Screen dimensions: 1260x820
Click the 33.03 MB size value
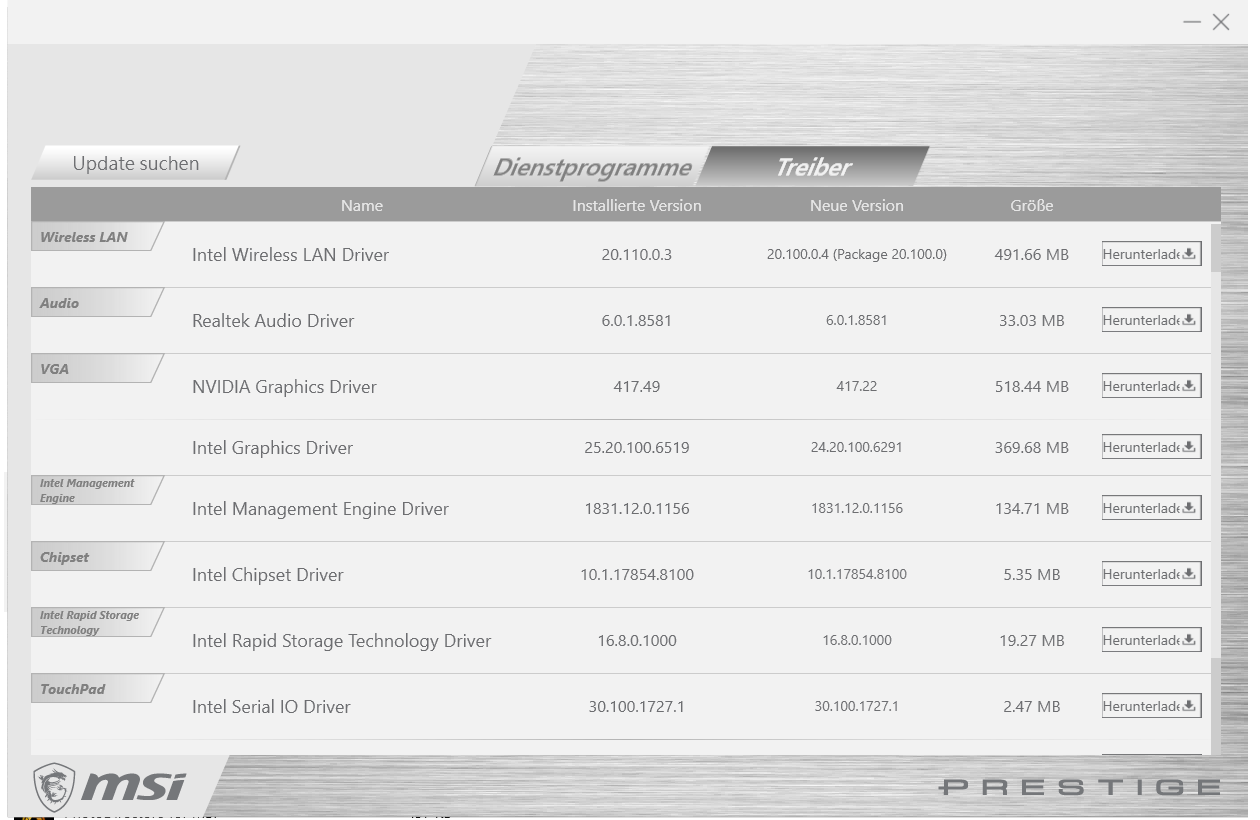point(1031,321)
